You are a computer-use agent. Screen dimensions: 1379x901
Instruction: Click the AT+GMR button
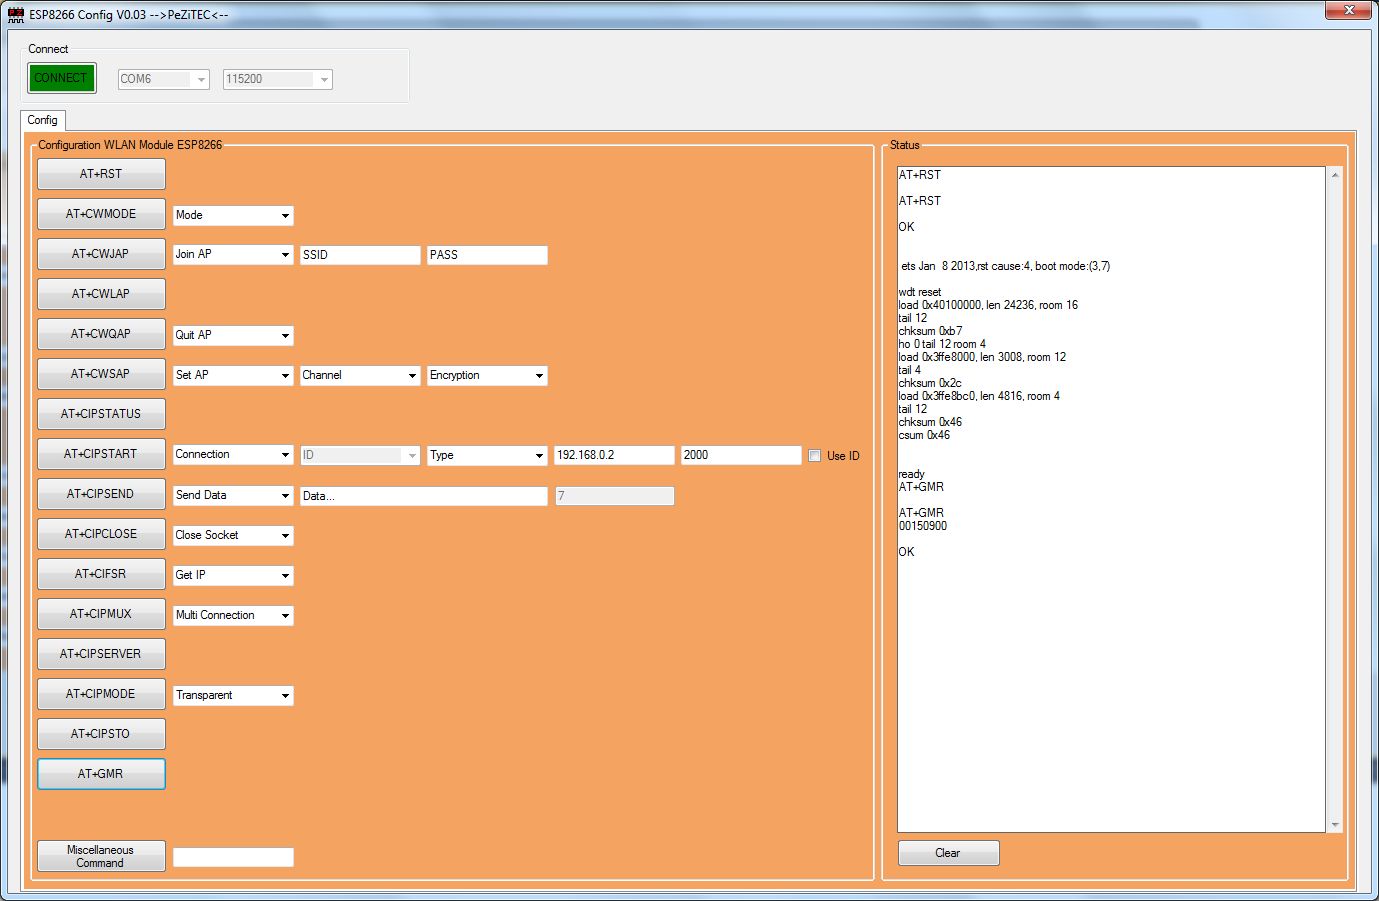(x=101, y=774)
